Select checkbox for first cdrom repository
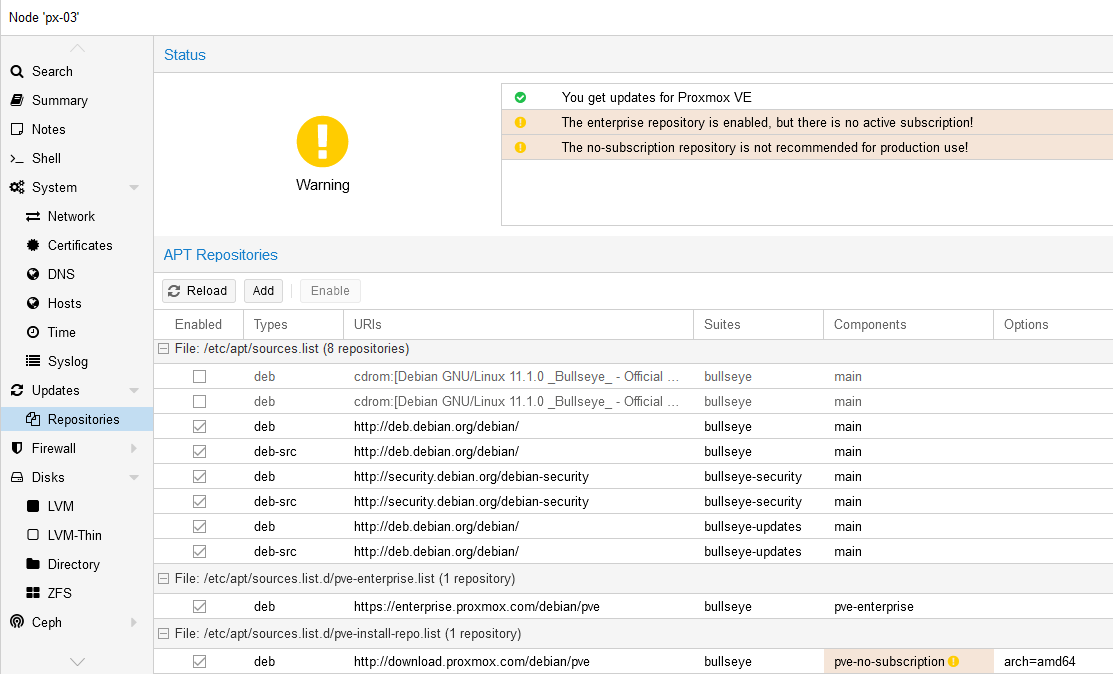 coord(199,377)
